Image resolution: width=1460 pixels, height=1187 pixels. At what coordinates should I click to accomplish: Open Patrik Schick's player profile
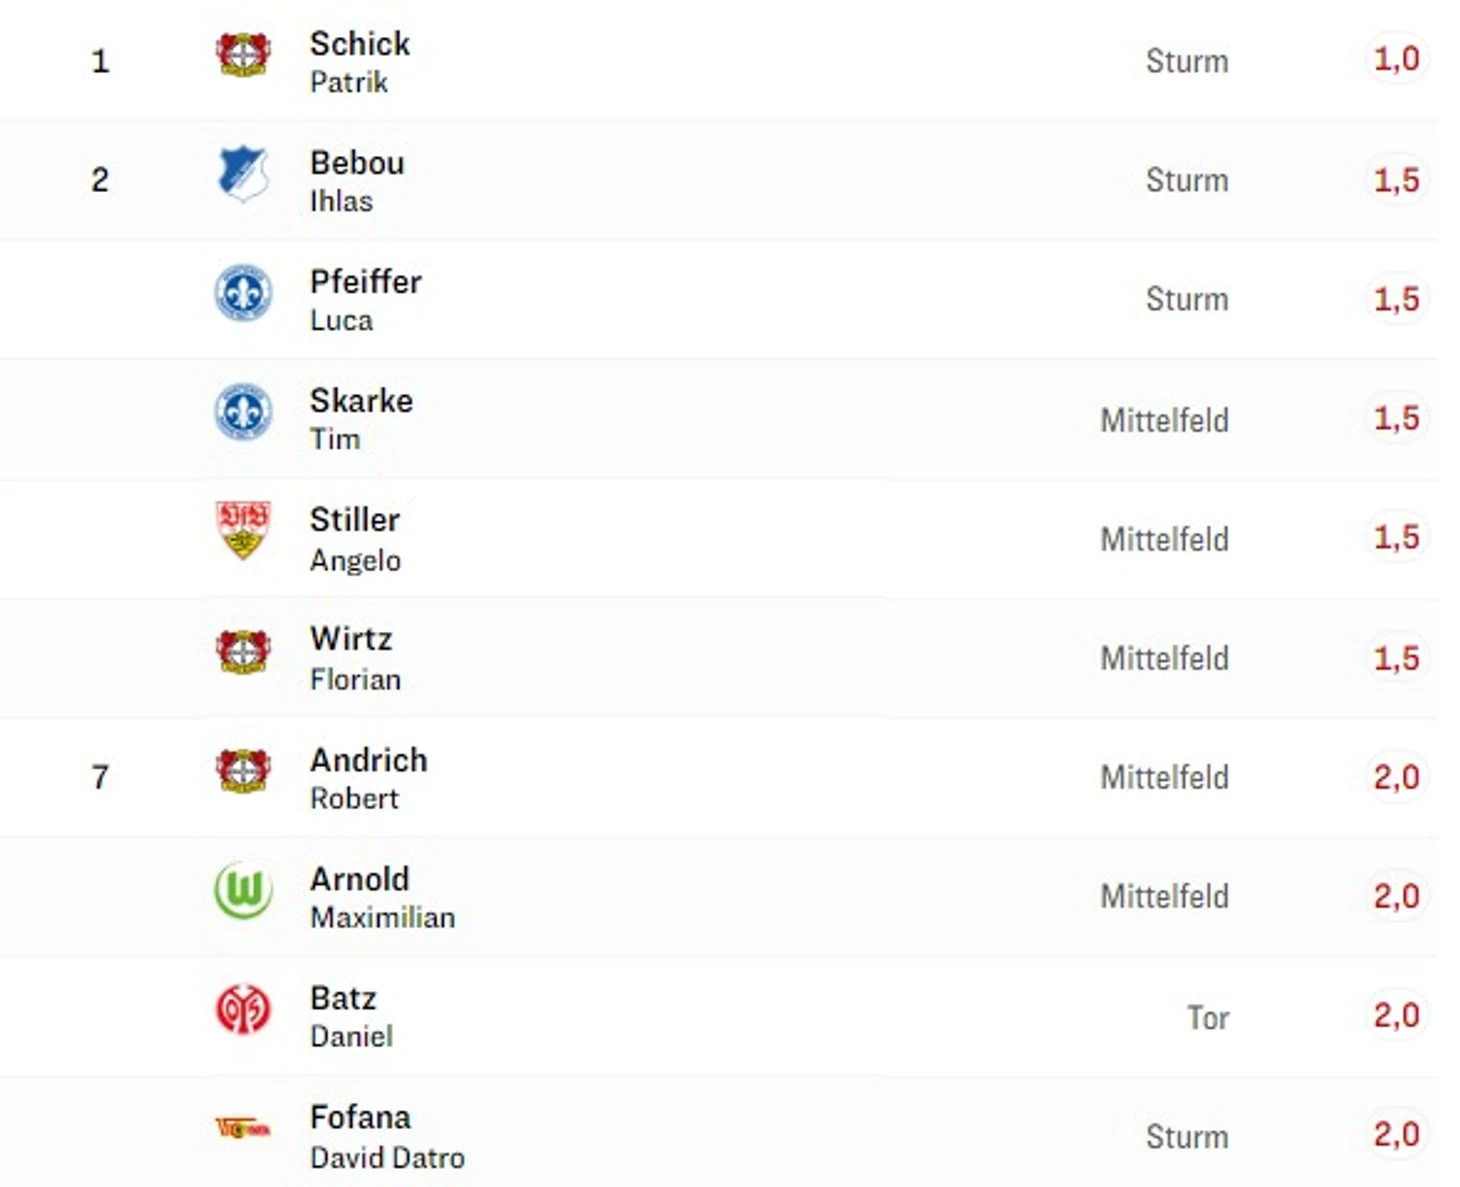tap(359, 44)
